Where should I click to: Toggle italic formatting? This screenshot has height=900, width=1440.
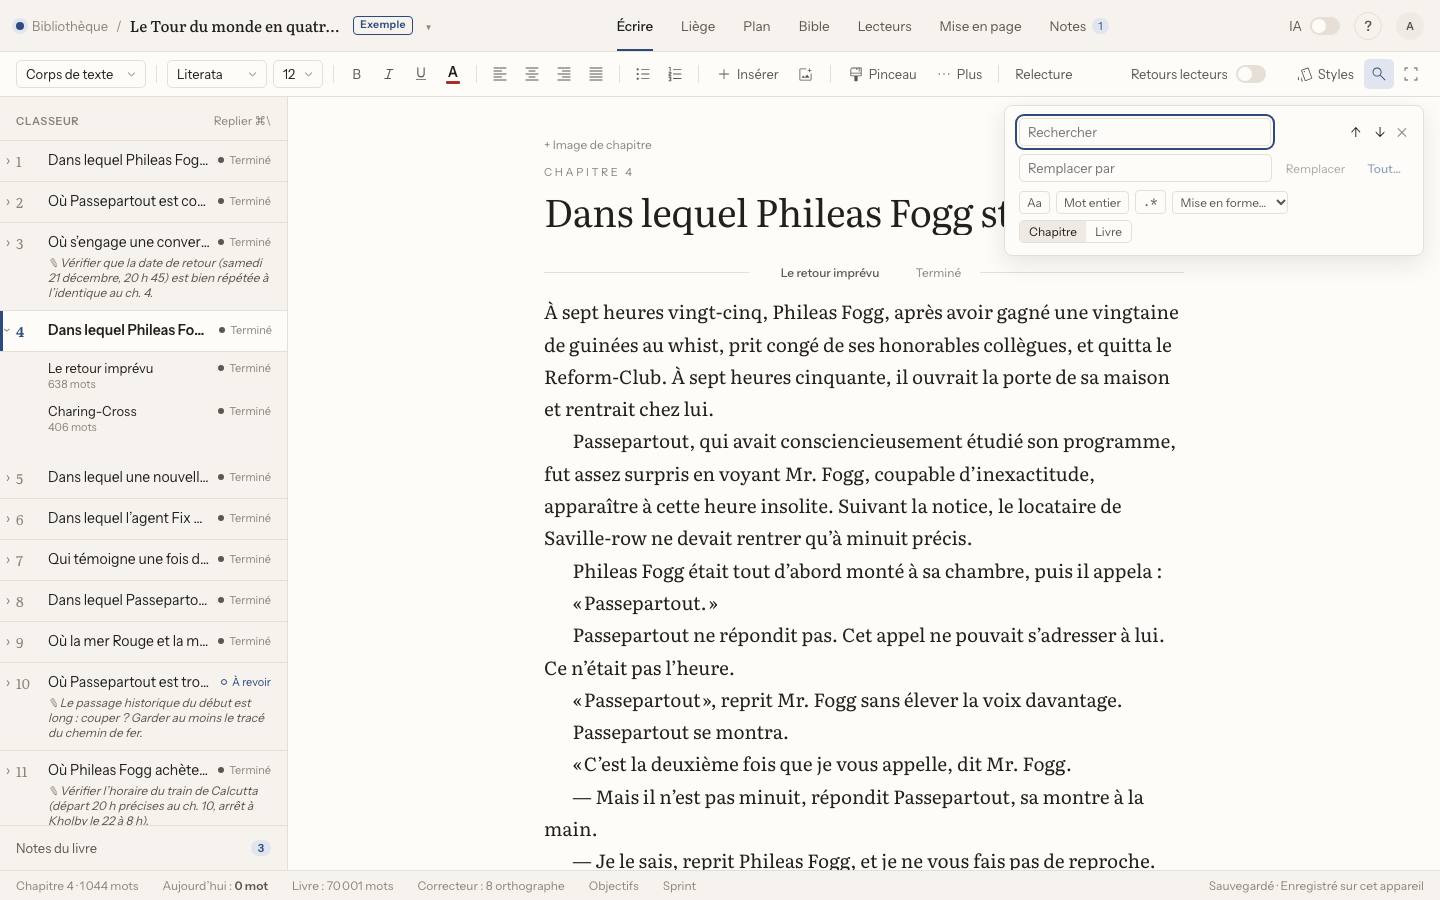click(388, 74)
